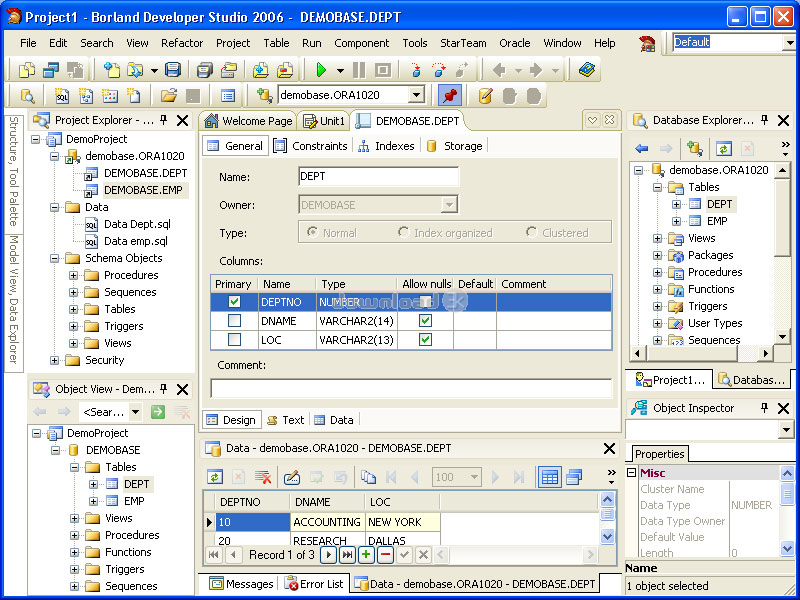Open the Default layout dropdown

point(789,43)
